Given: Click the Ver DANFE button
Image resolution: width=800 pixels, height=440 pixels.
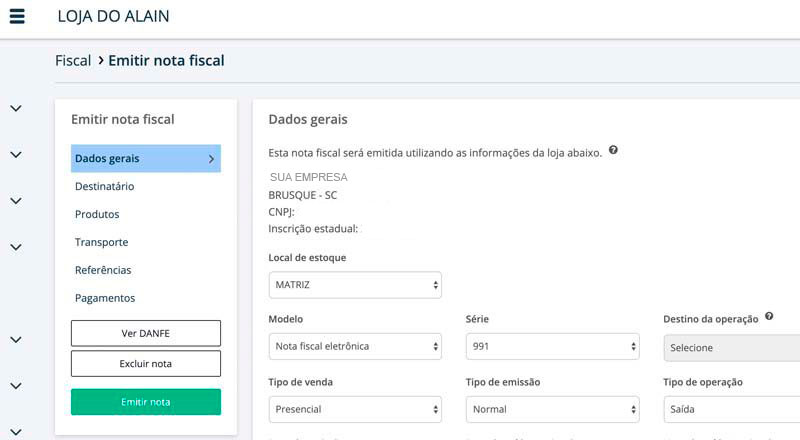Looking at the screenshot, I should point(146,333).
